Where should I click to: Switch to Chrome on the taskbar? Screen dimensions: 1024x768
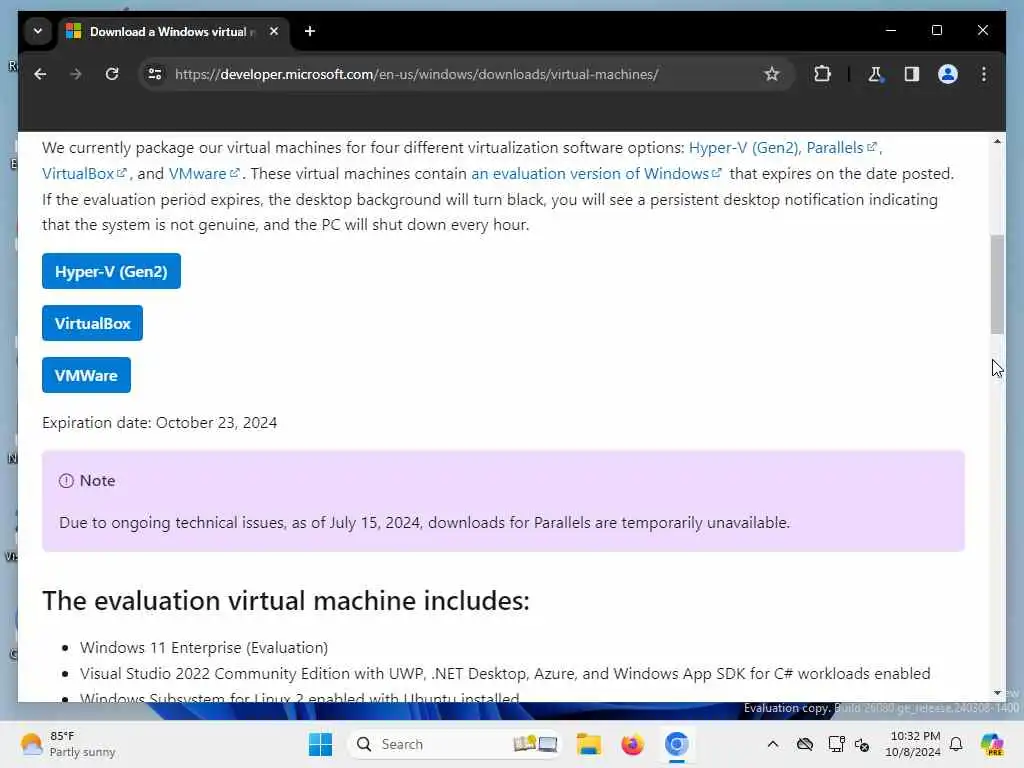click(677, 744)
